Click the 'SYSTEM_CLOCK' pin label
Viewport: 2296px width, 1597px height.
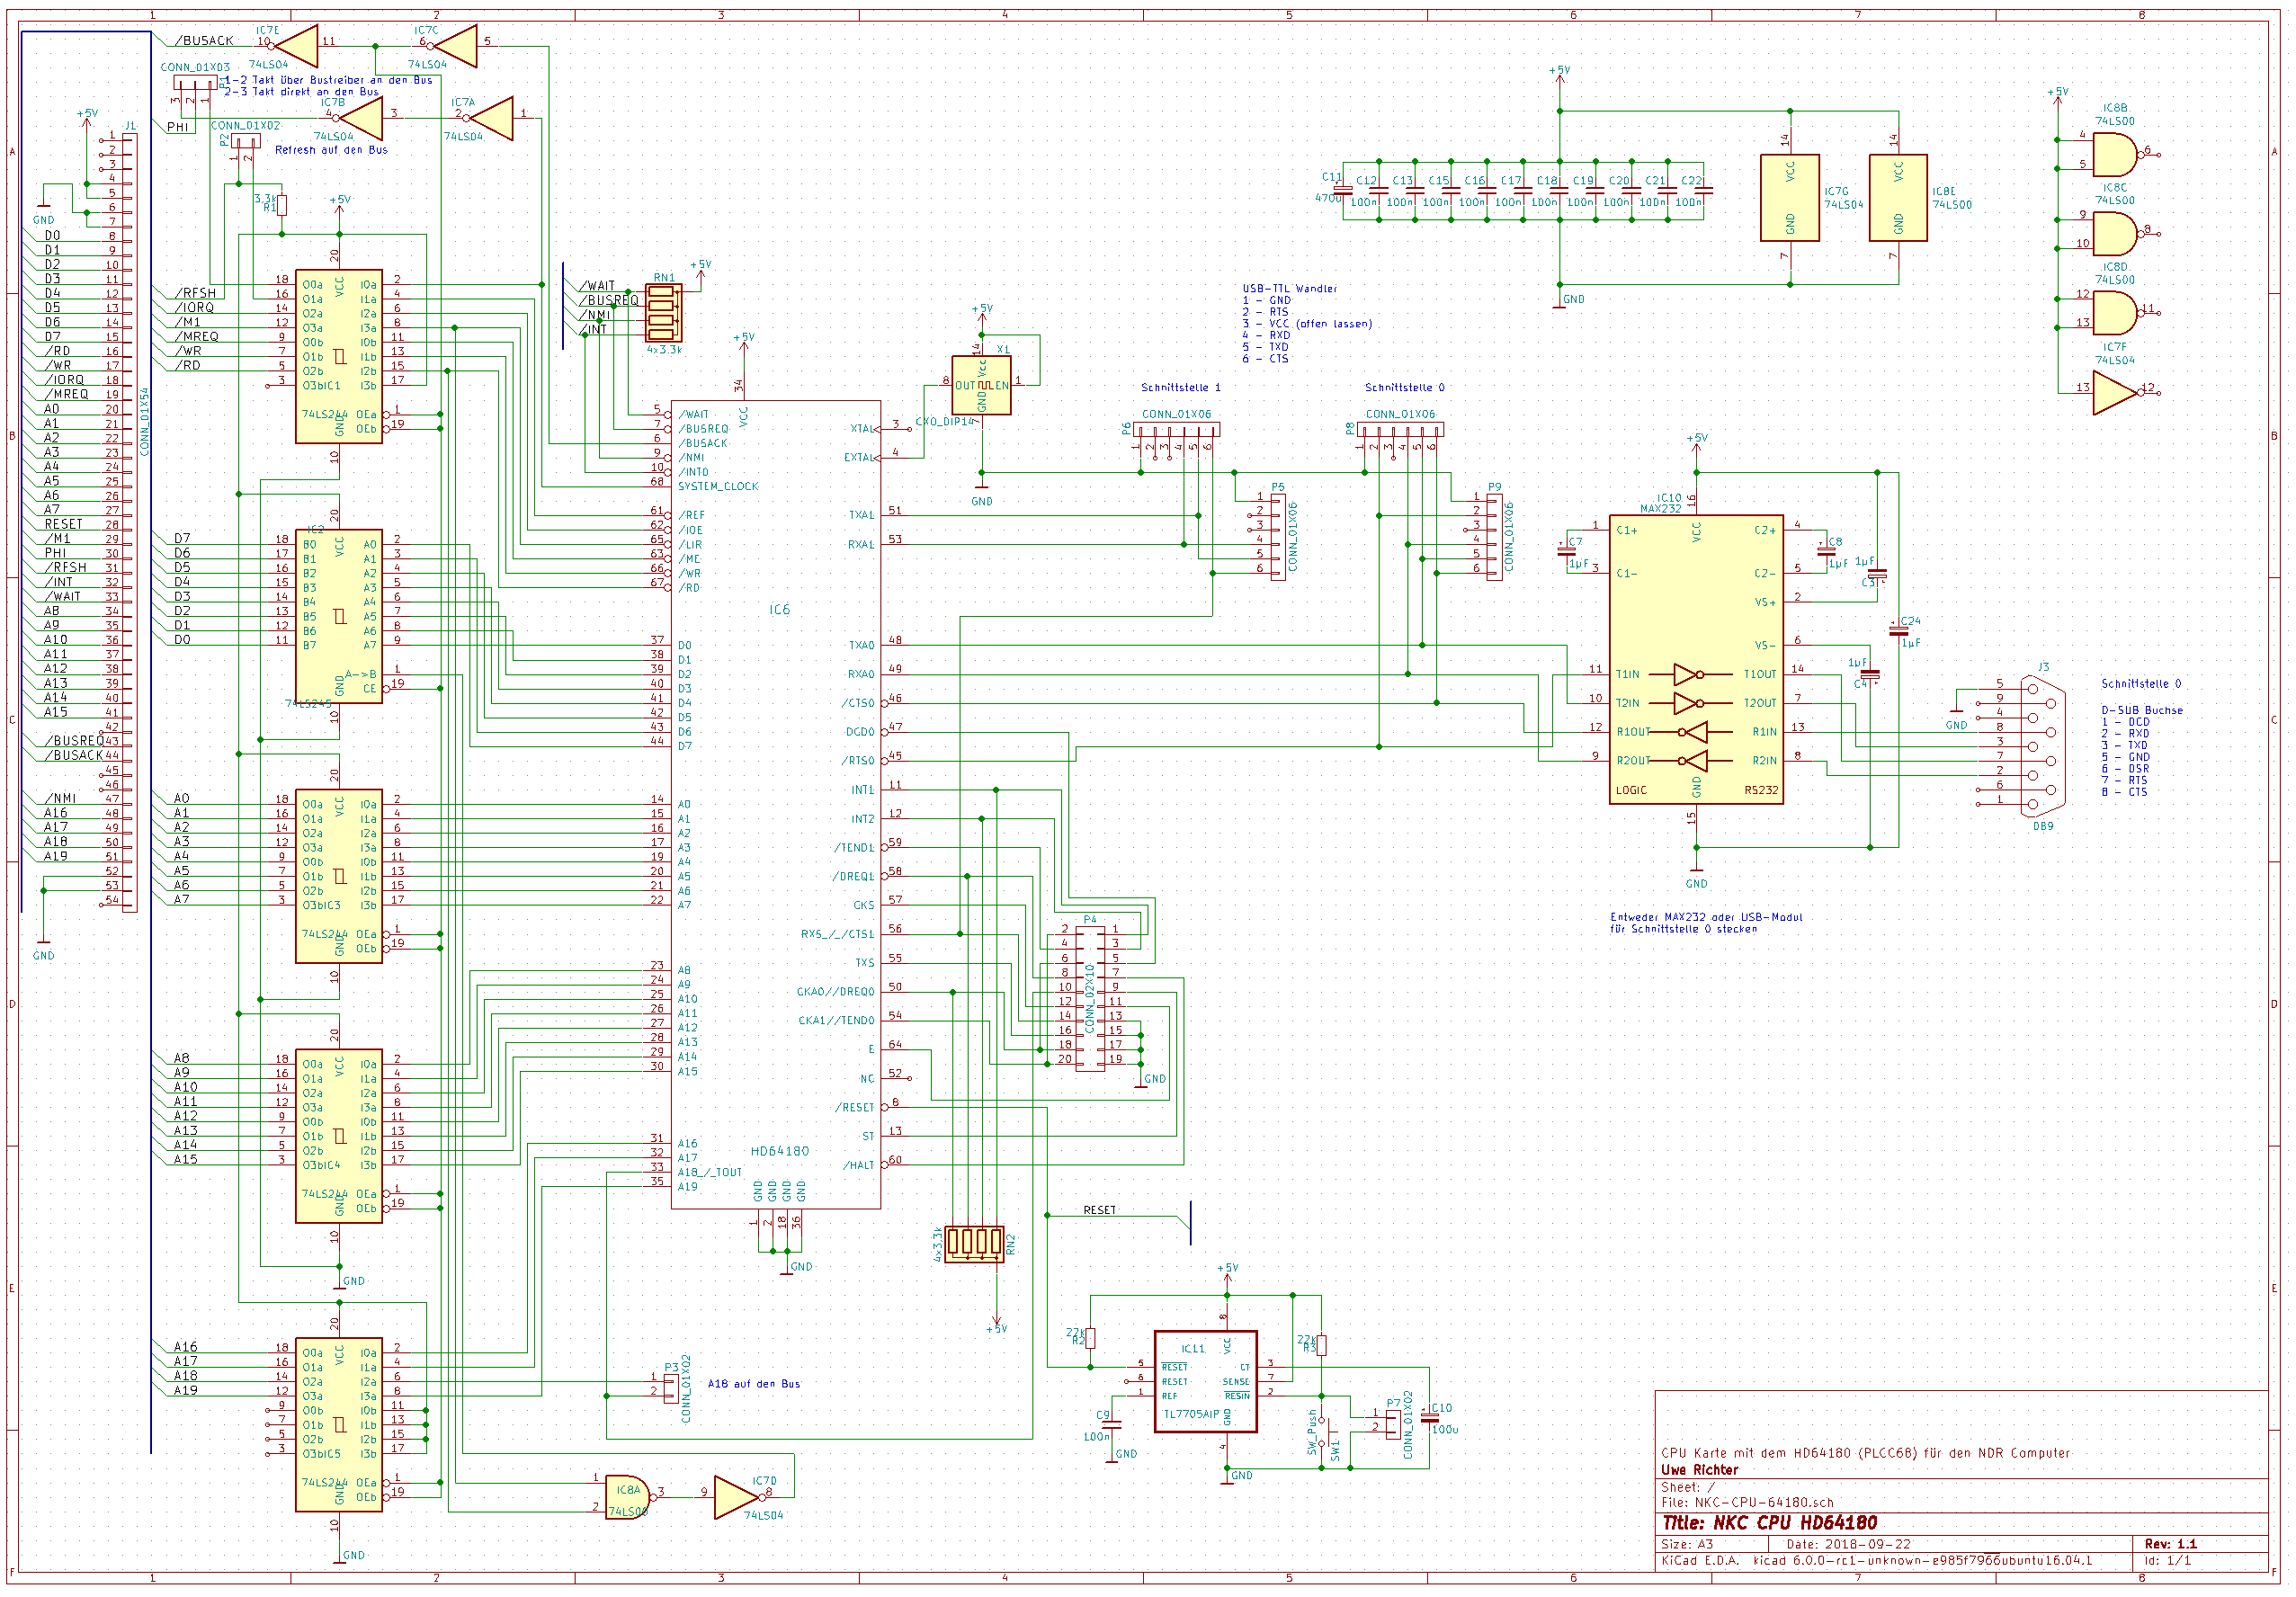tap(718, 486)
